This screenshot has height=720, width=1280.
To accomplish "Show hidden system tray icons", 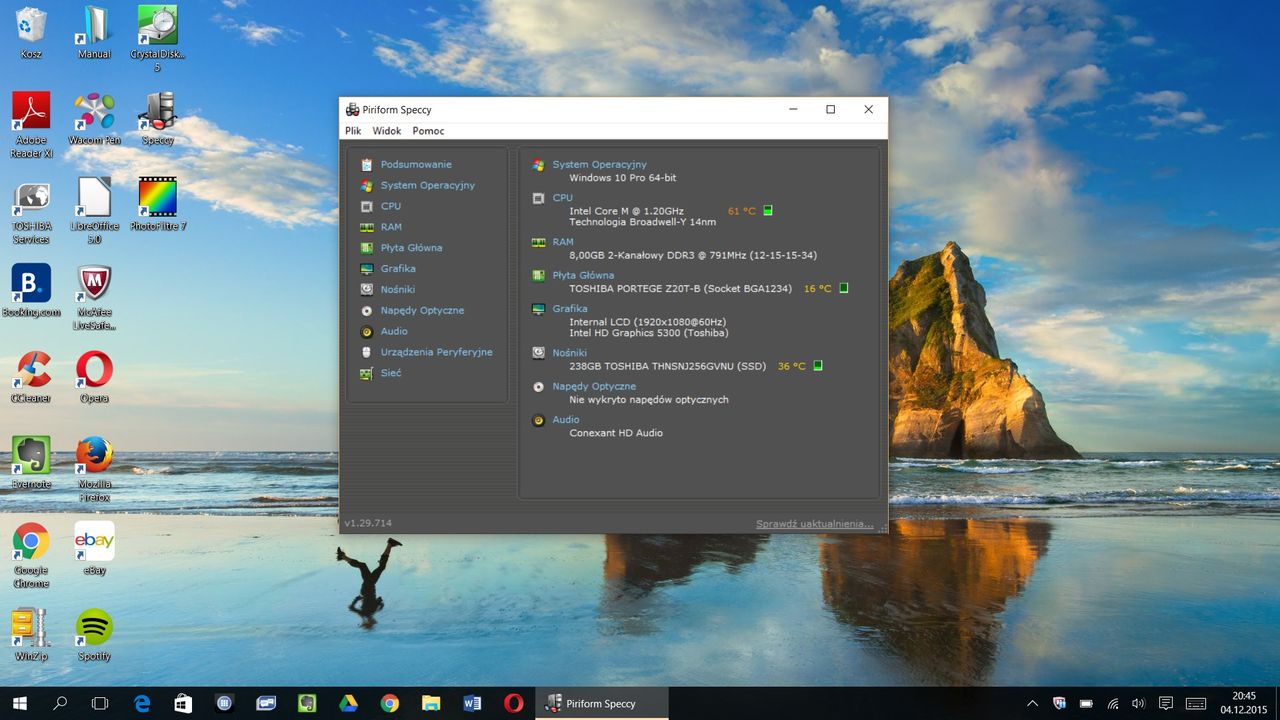I will [1032, 704].
